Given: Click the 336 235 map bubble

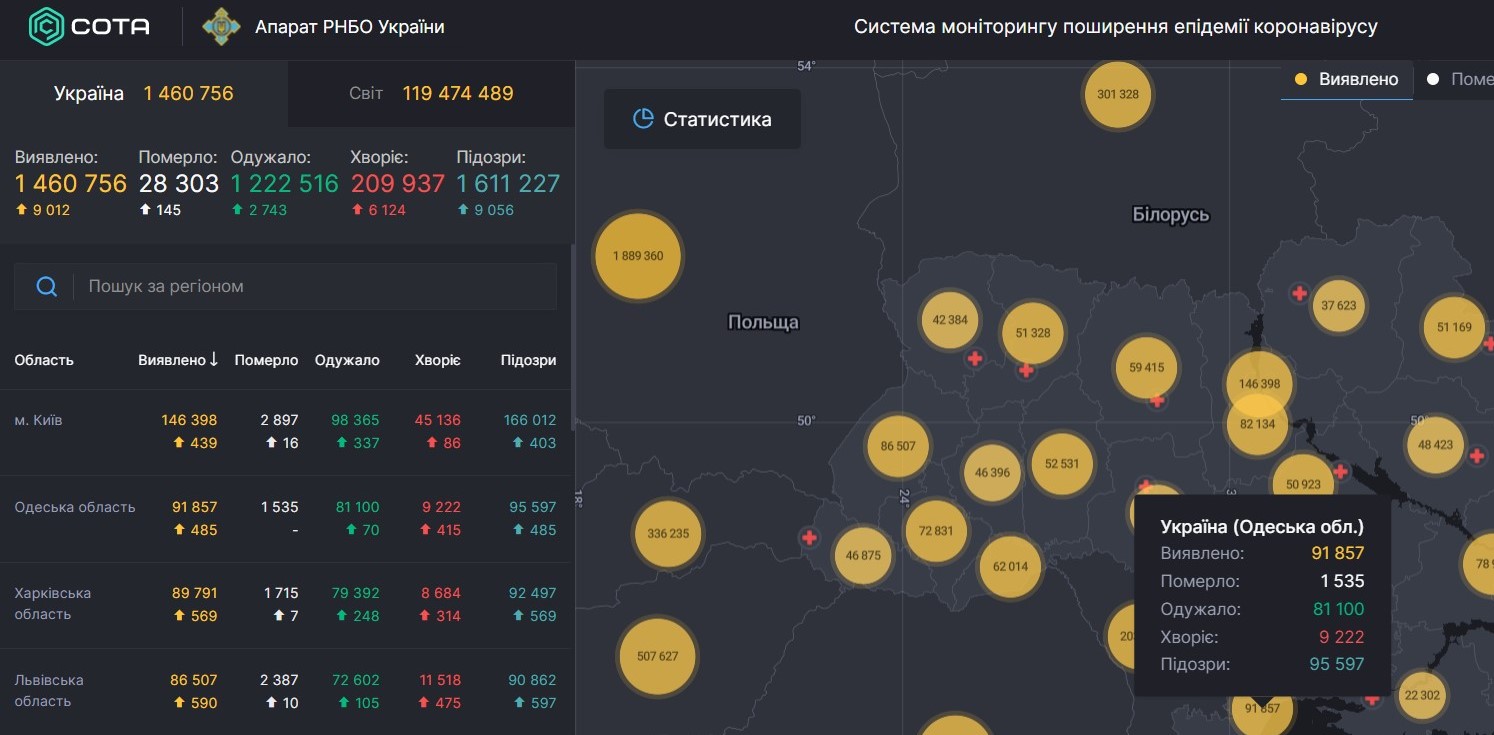Looking at the screenshot, I should (668, 534).
